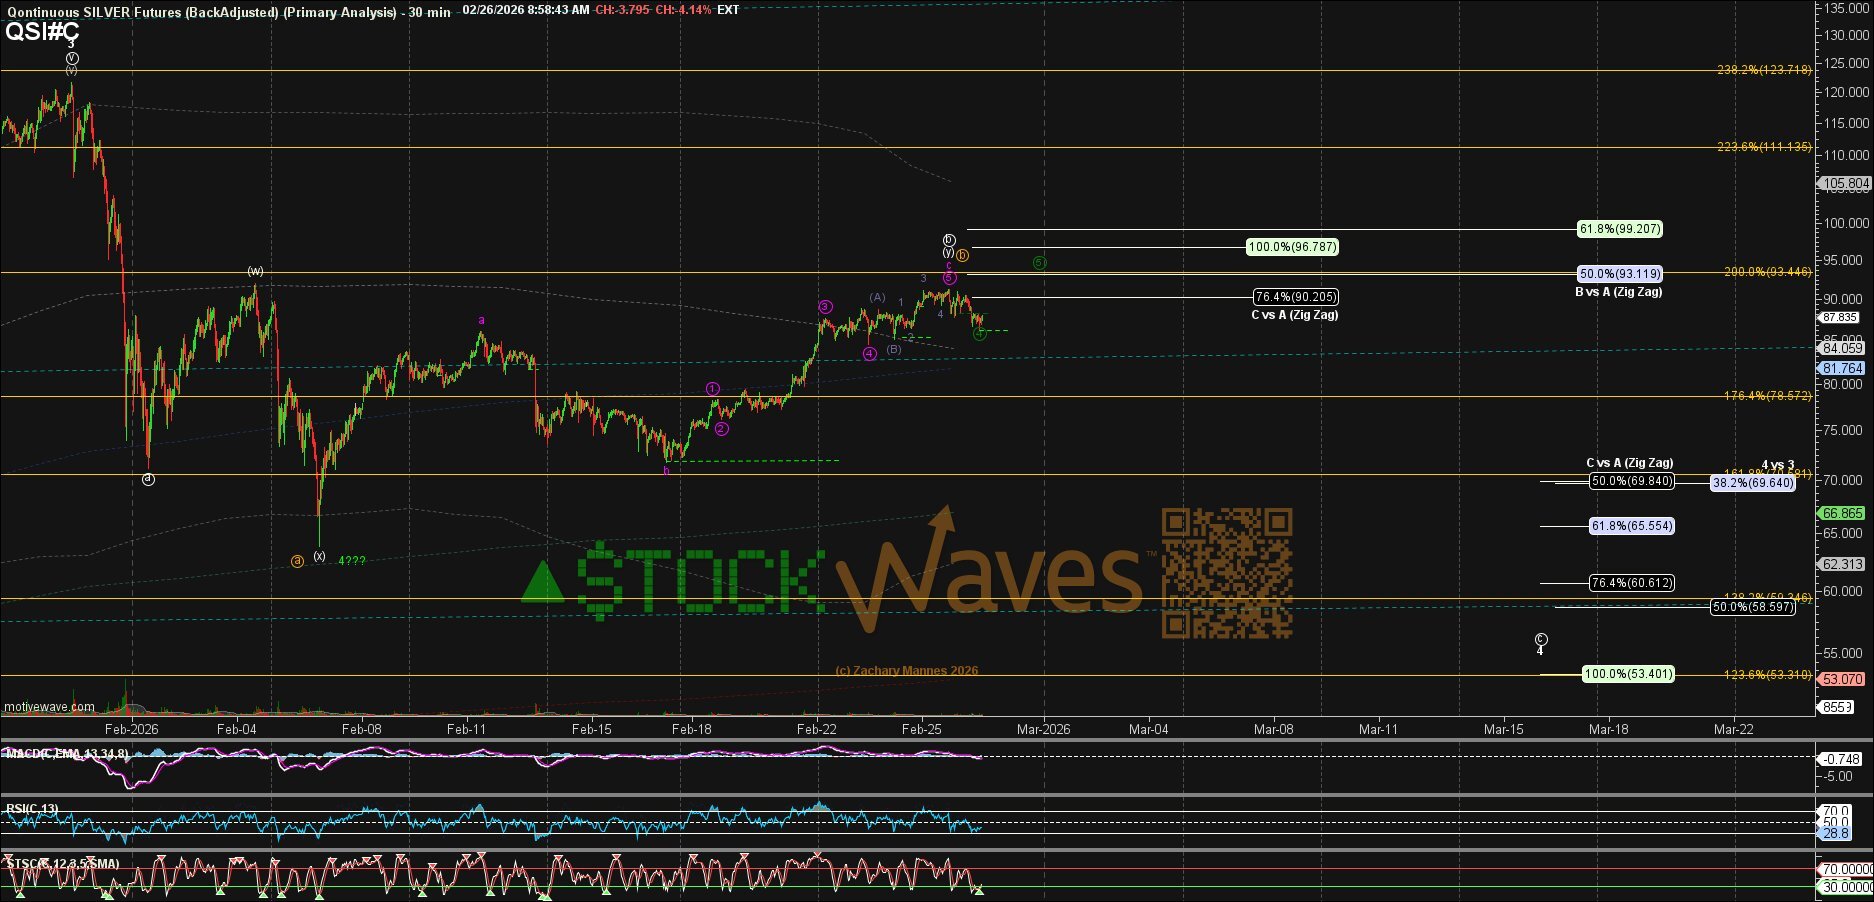1874x902 pixels.
Task: Select the MACD indicator label
Action: 66,754
